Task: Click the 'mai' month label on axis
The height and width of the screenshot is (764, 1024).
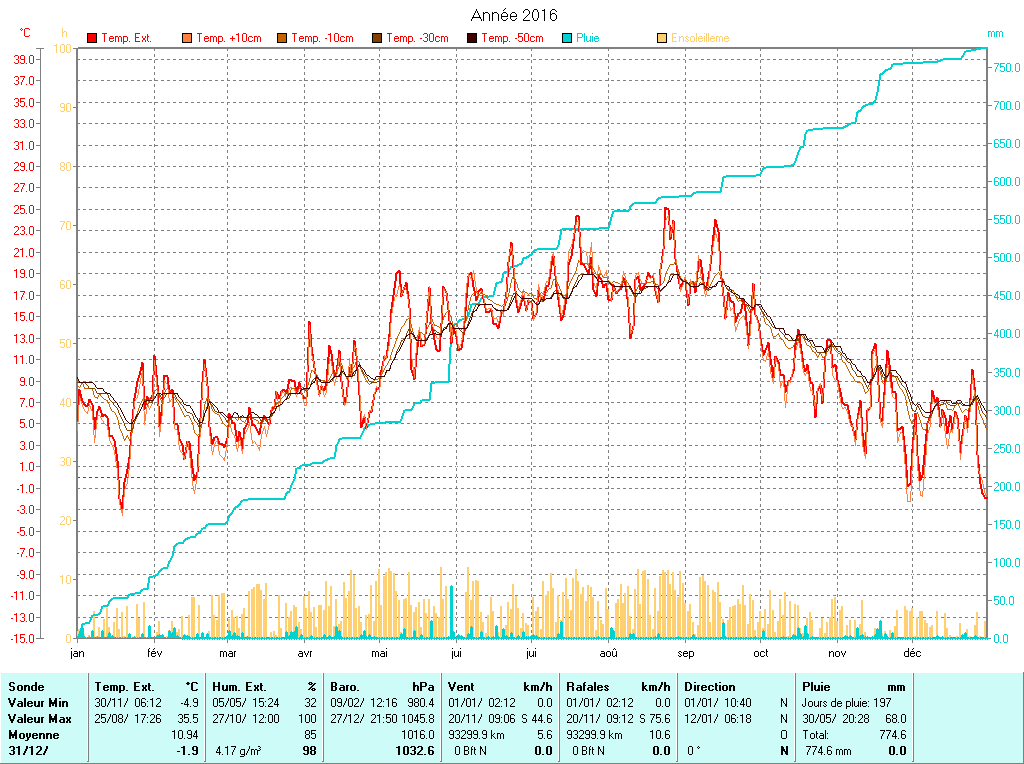Action: coord(379,653)
